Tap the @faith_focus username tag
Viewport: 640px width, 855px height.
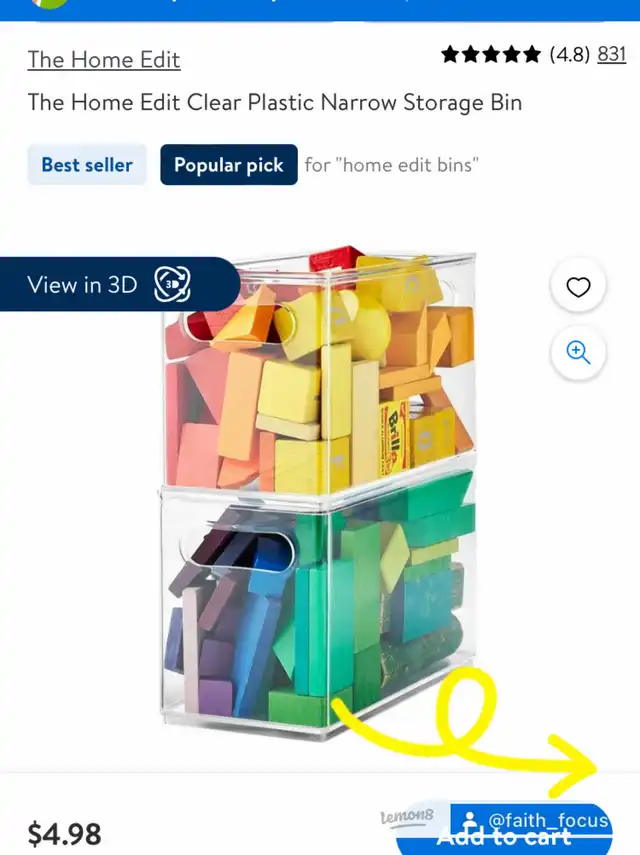[548, 820]
